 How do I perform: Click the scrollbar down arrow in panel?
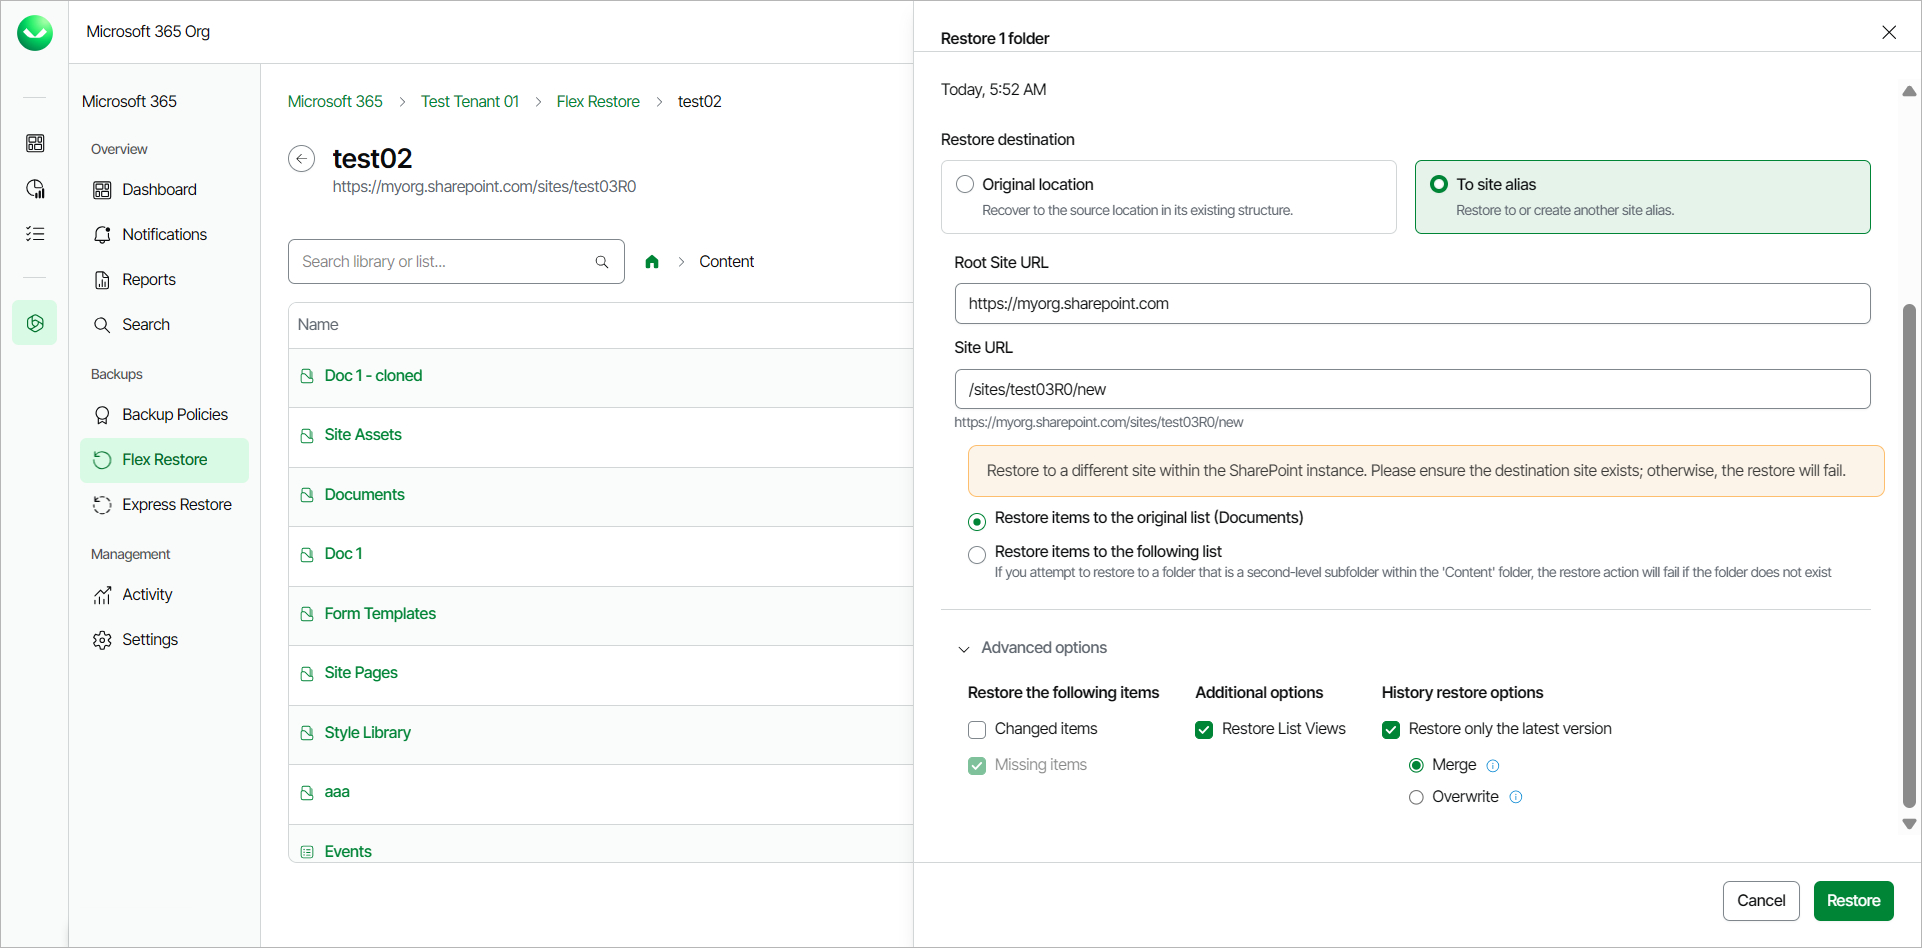click(x=1909, y=825)
